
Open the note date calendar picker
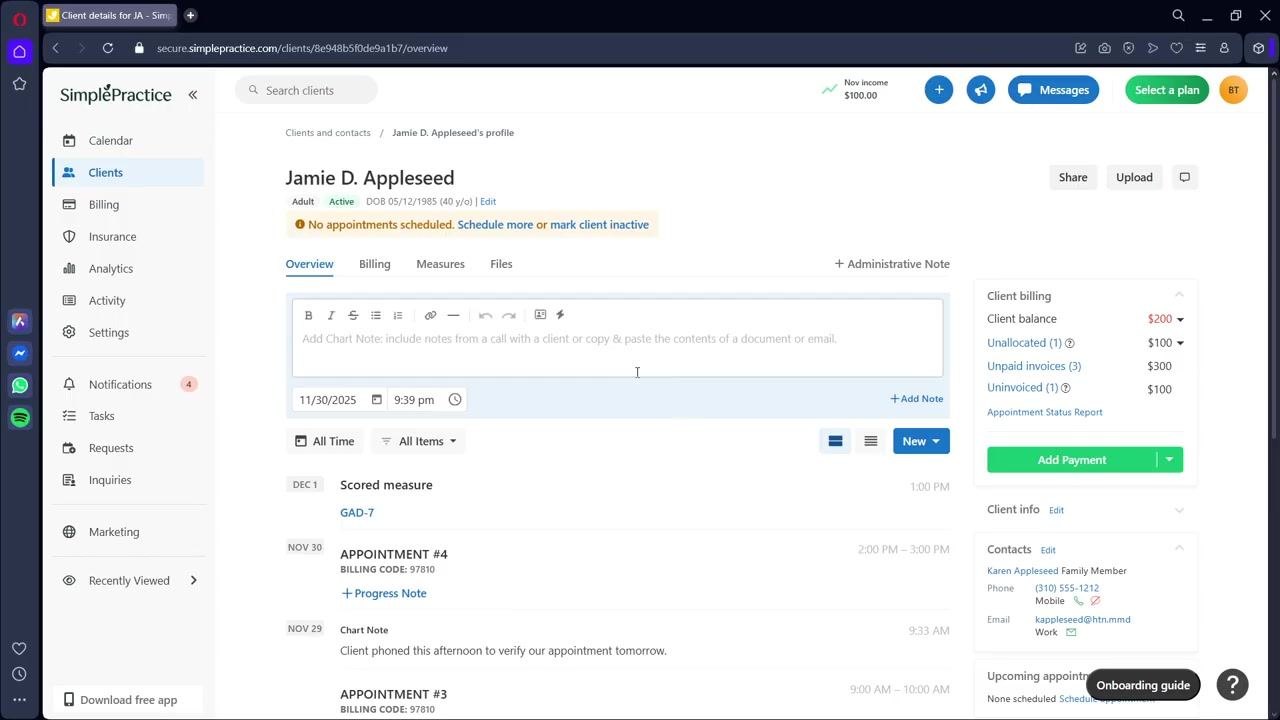click(x=377, y=400)
